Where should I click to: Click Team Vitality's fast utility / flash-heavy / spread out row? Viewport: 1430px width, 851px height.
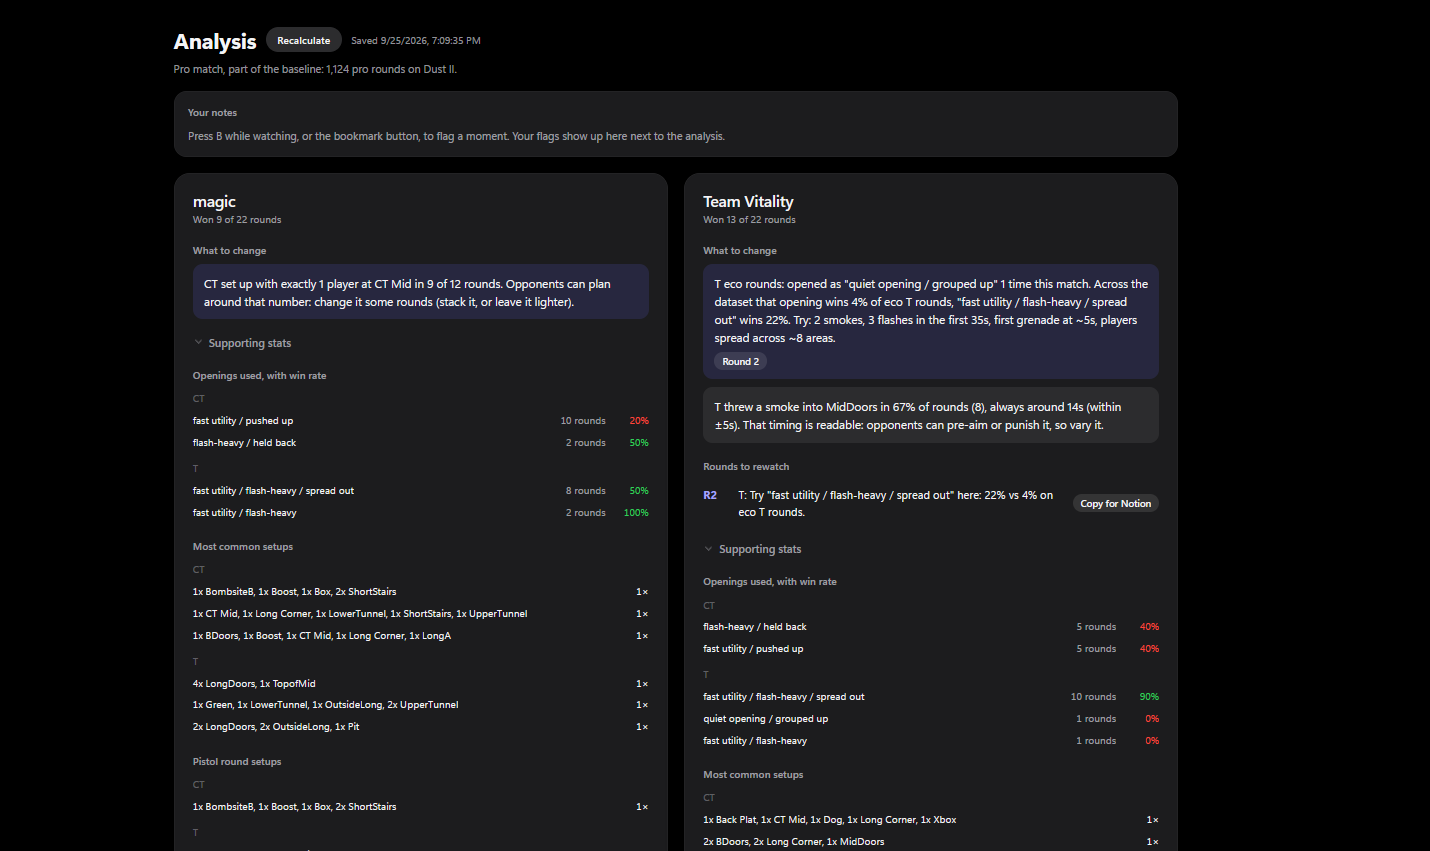[931, 697]
